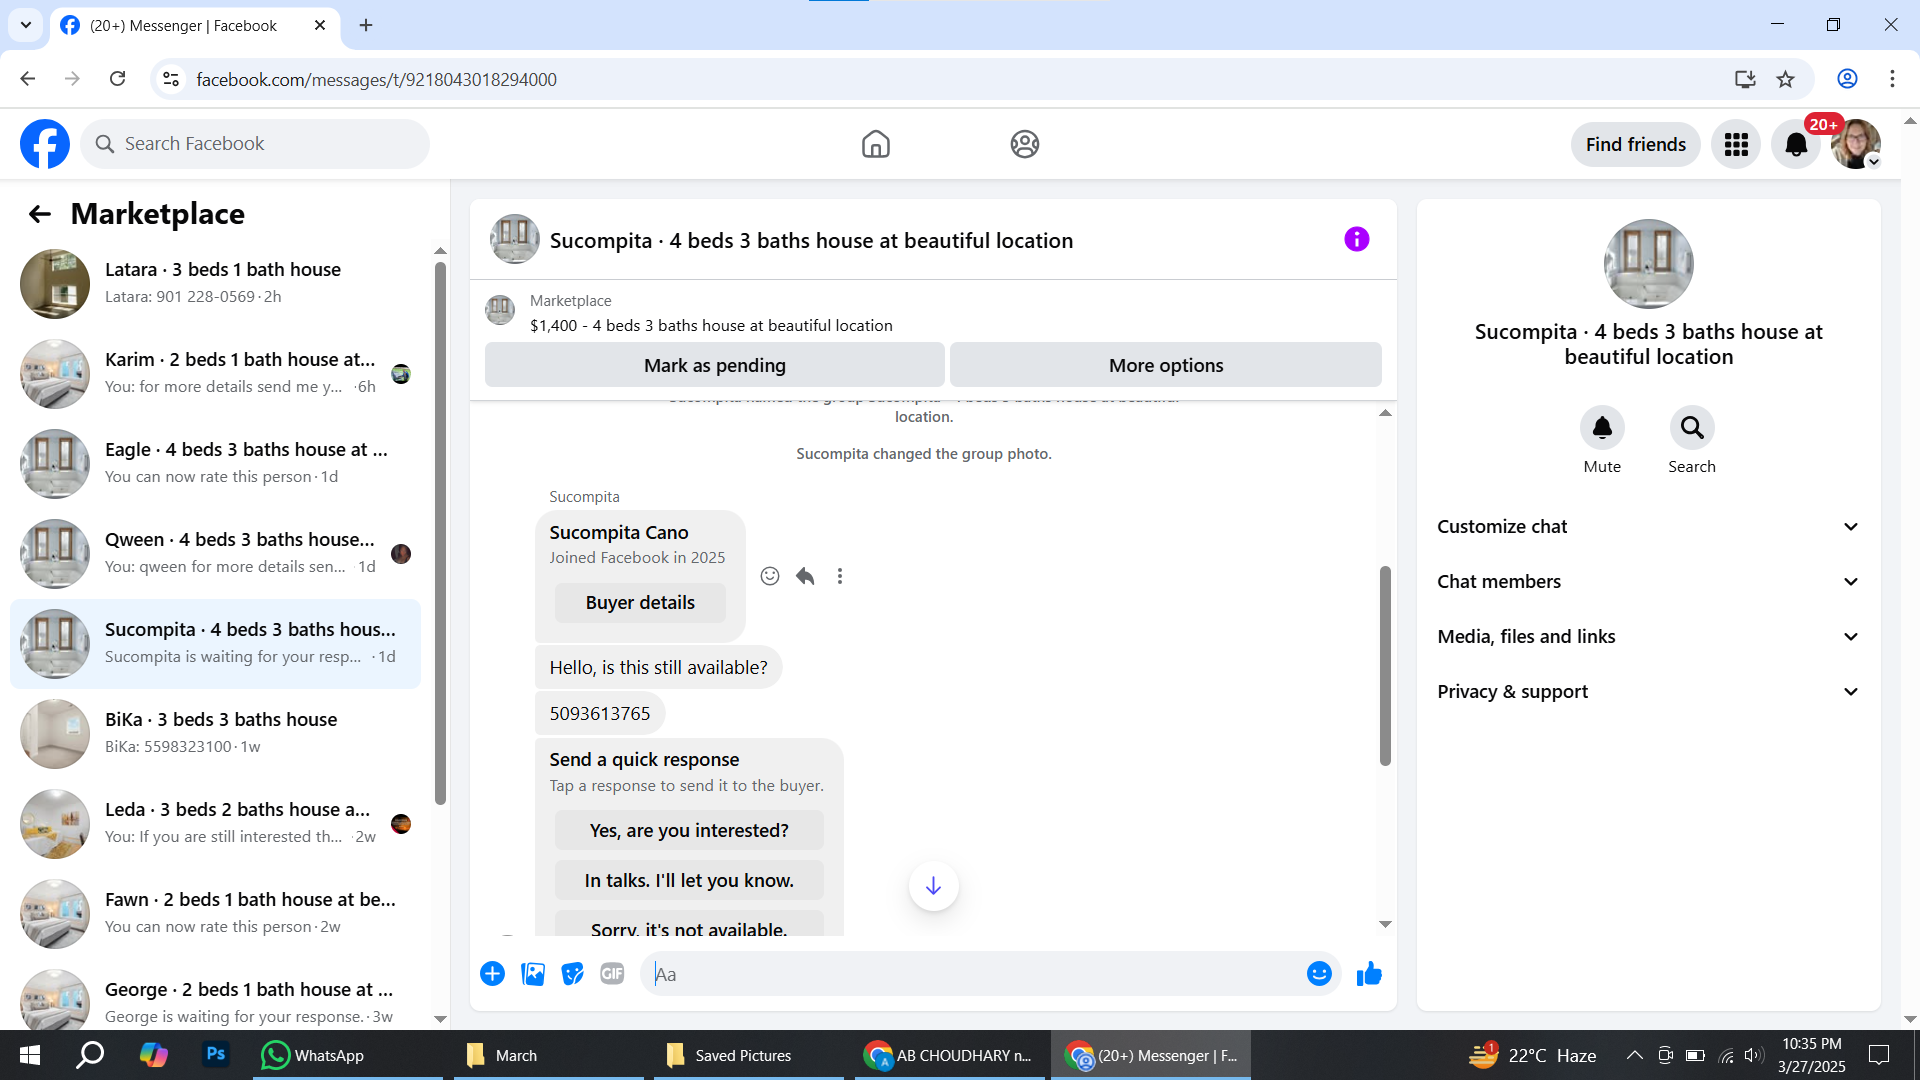Open Qween 4 beds 3 baths conversation

click(x=215, y=554)
